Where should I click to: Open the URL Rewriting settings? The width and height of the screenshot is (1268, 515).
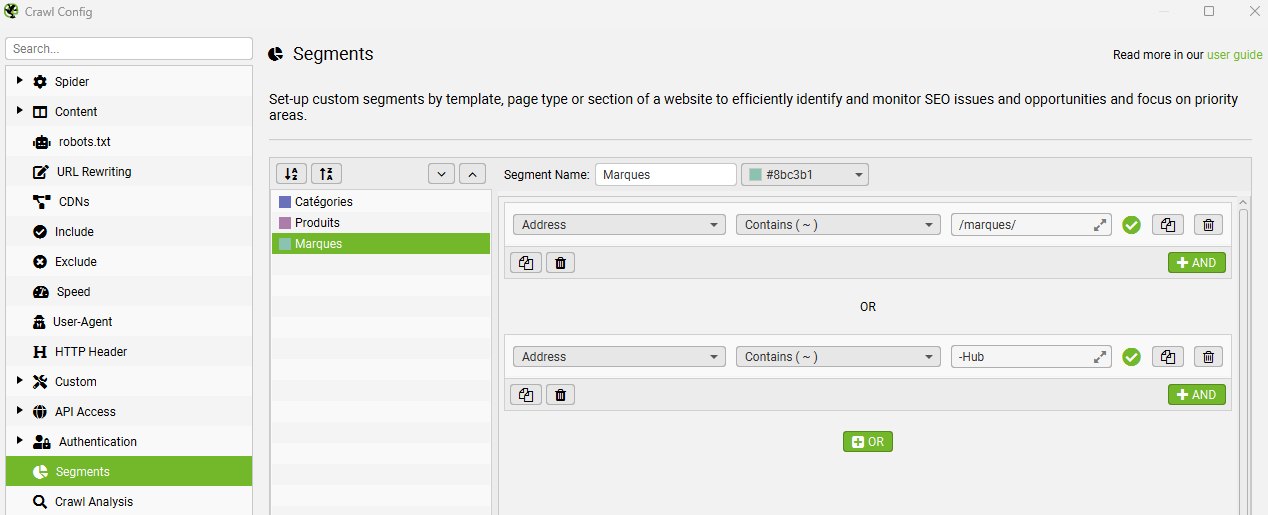click(93, 172)
